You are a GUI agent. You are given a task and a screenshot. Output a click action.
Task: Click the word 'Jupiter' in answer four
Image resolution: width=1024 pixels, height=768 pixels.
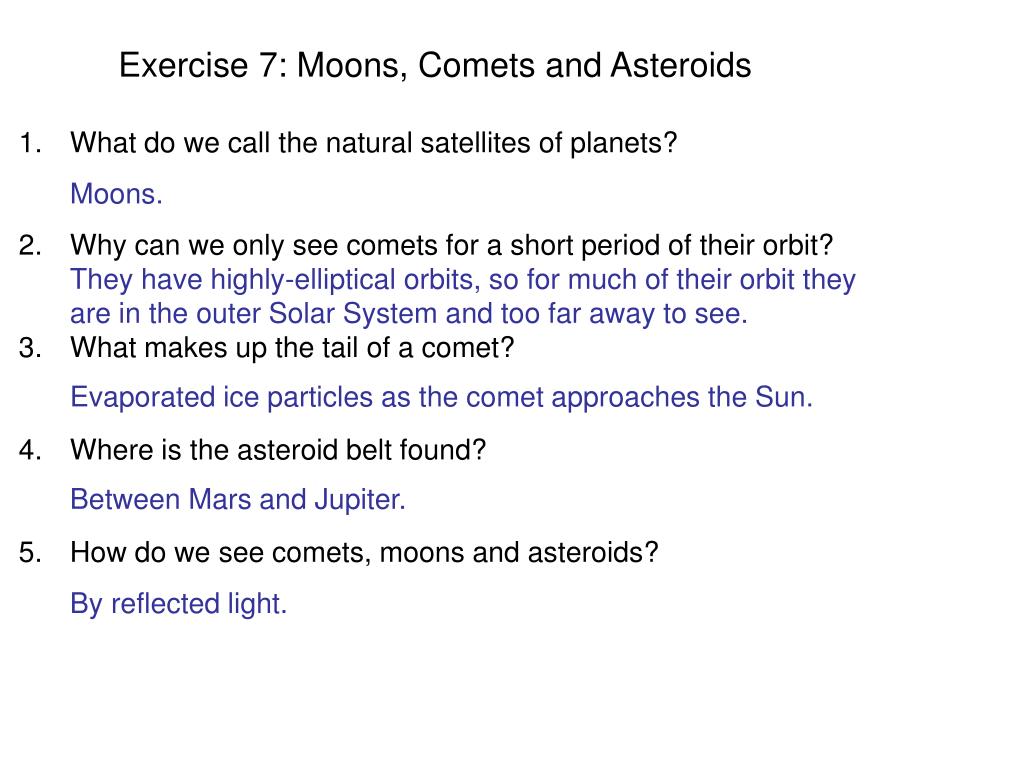[360, 500]
